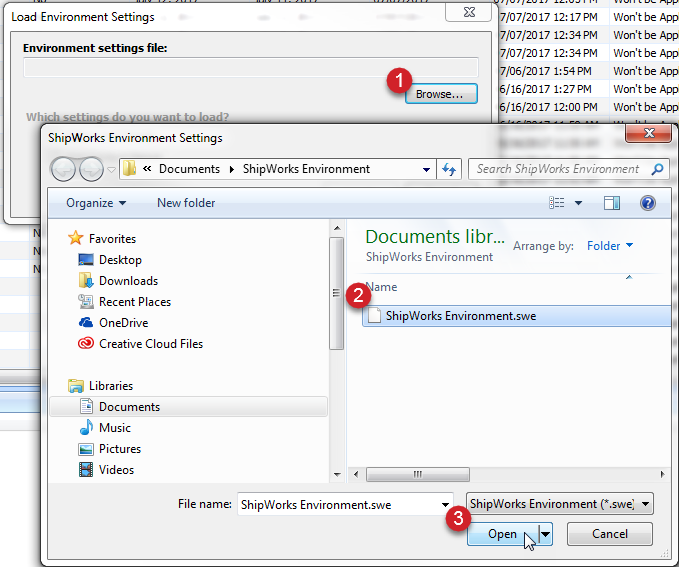The height and width of the screenshot is (567, 679).
Task: Click the Search ShipWorks Environment box
Action: [559, 169]
